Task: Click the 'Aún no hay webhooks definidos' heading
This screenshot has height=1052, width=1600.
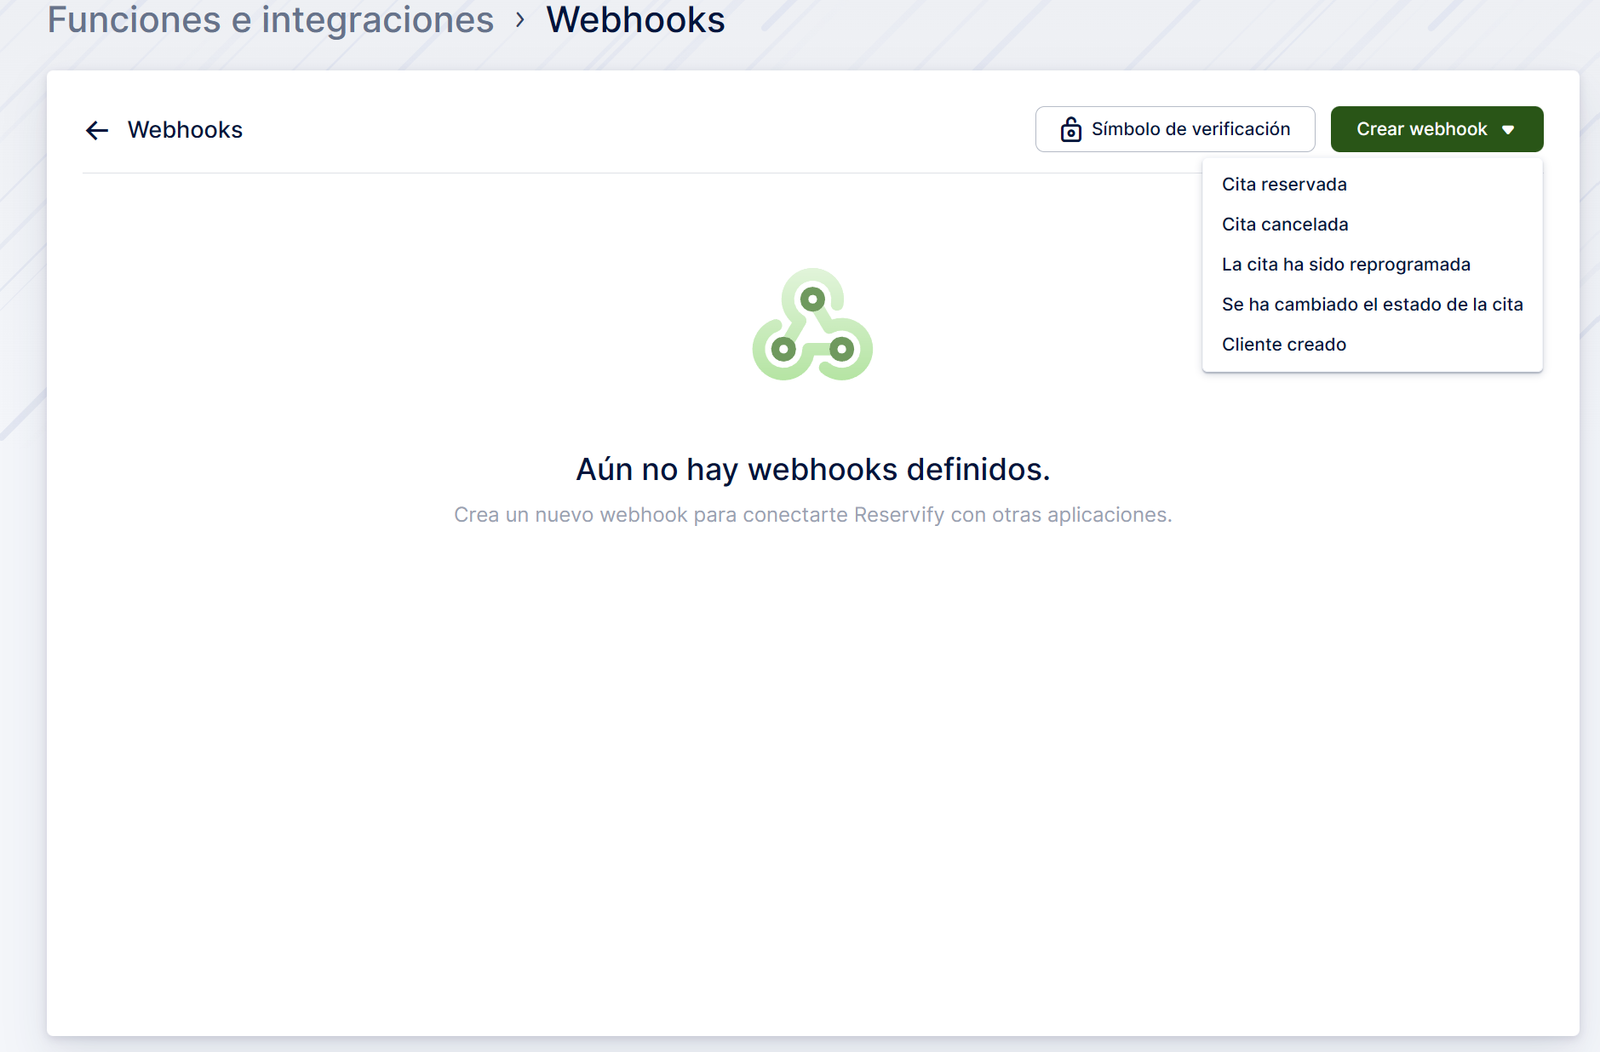Action: [812, 469]
